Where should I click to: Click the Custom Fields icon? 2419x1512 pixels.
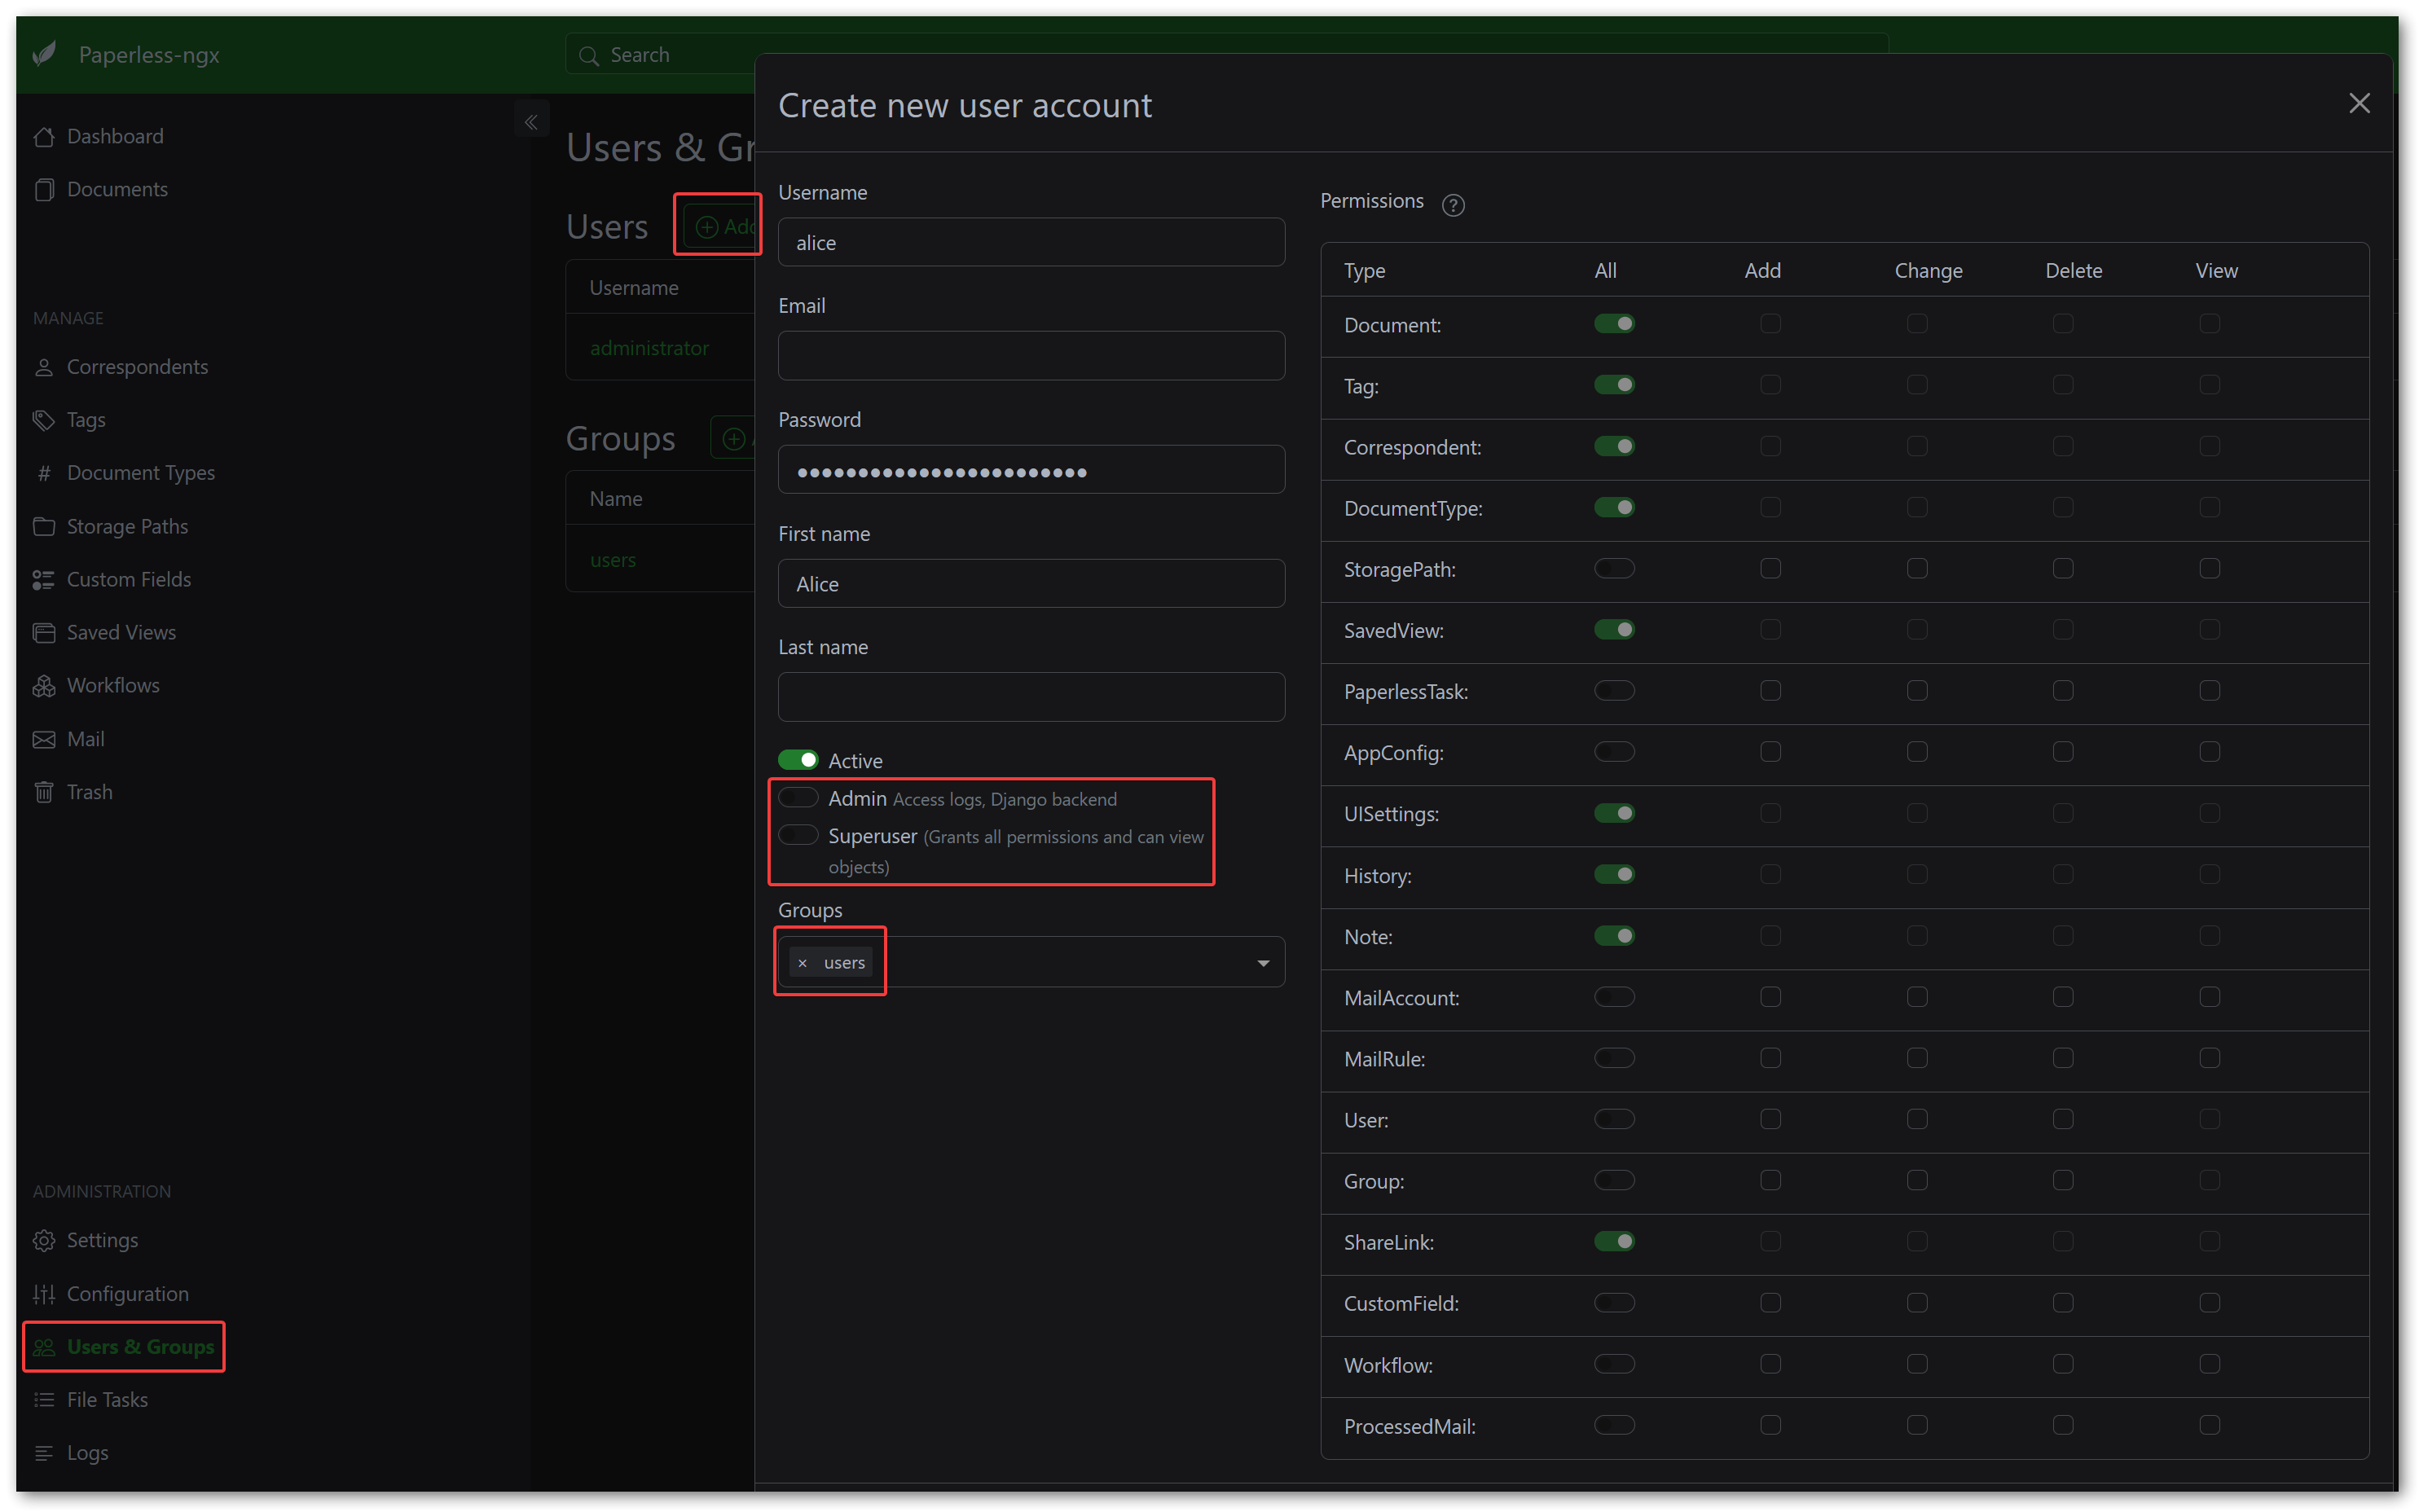pos(45,578)
